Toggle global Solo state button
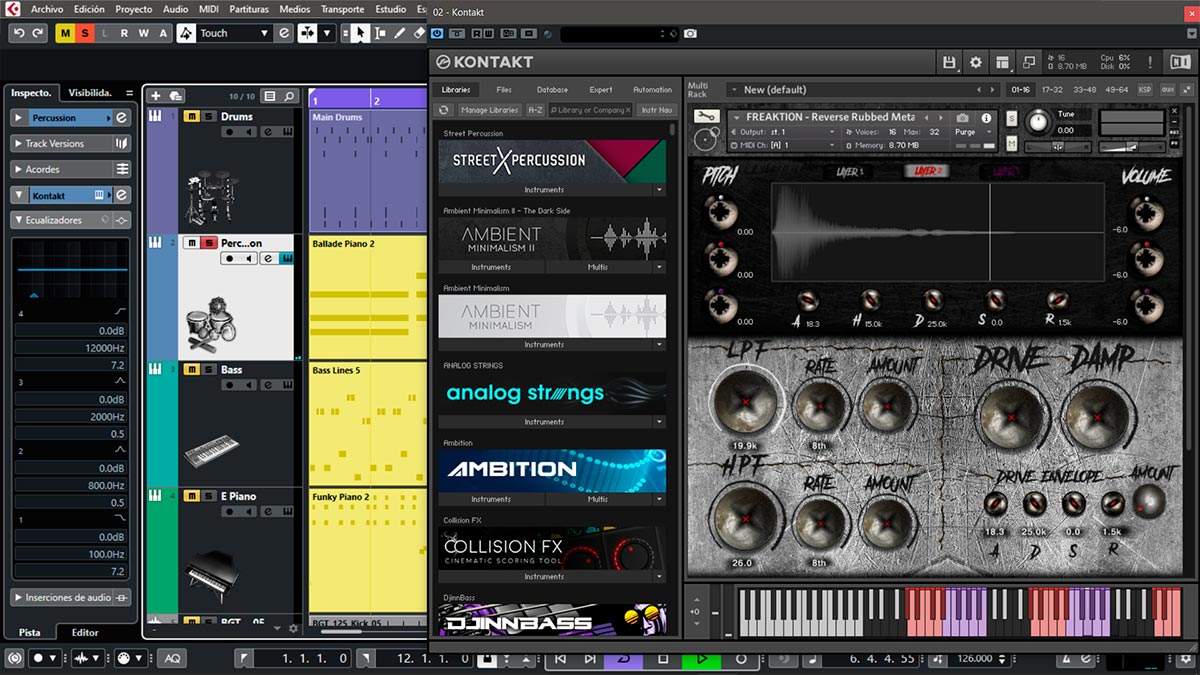This screenshot has width=1200, height=675. 85,33
